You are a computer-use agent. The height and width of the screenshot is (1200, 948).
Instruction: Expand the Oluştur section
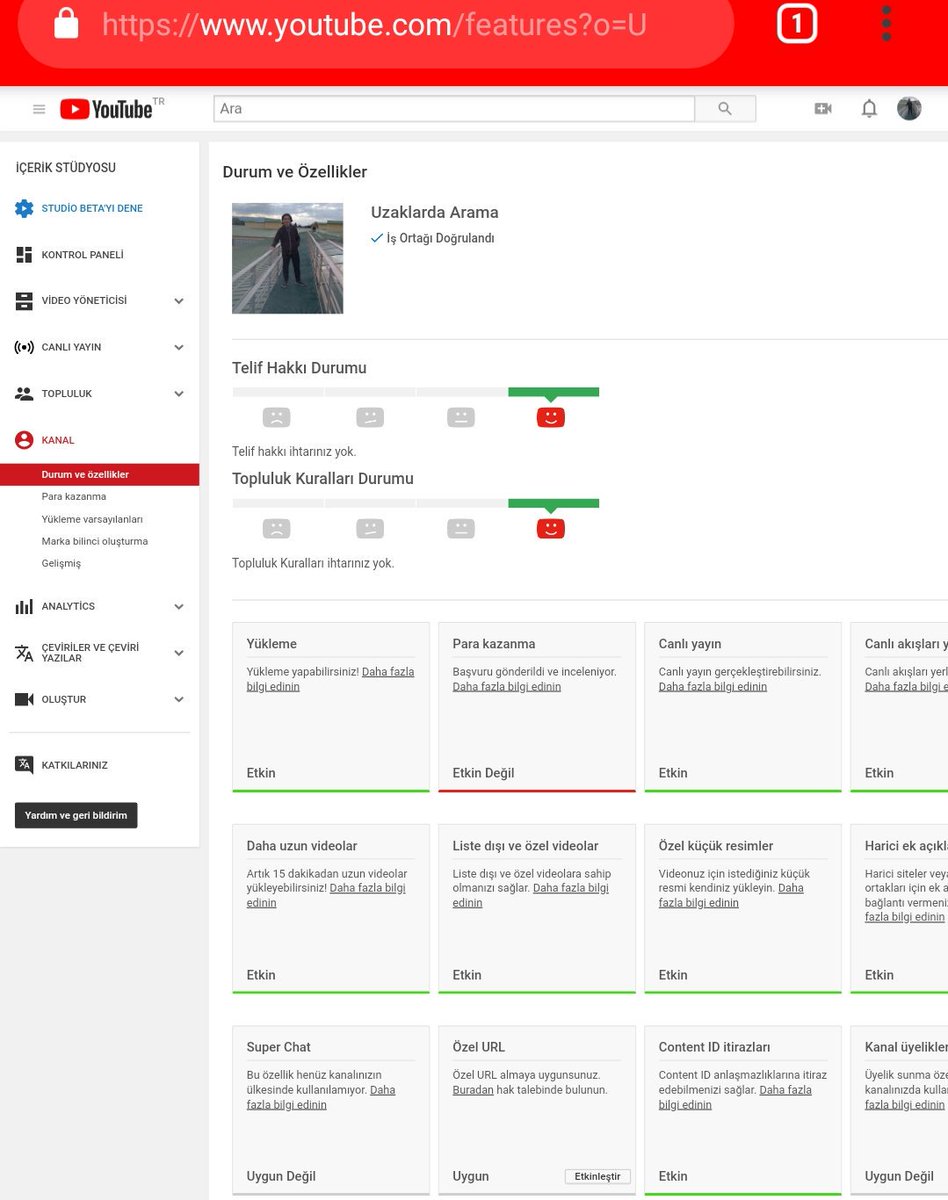click(179, 699)
